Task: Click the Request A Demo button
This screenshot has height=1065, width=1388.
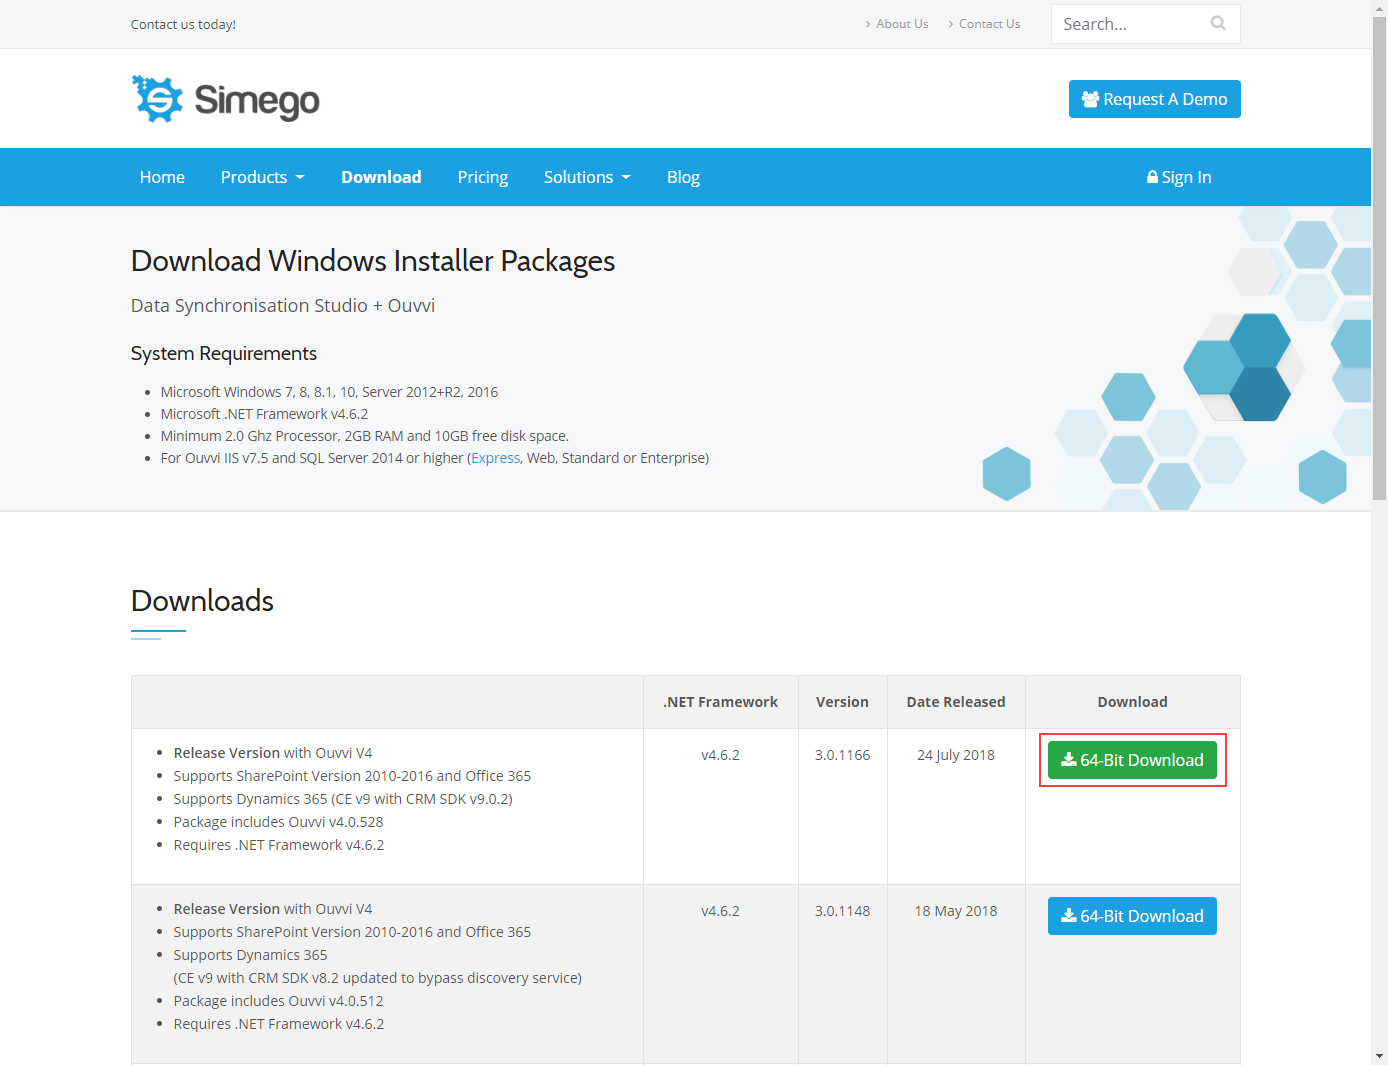Action: click(1154, 99)
